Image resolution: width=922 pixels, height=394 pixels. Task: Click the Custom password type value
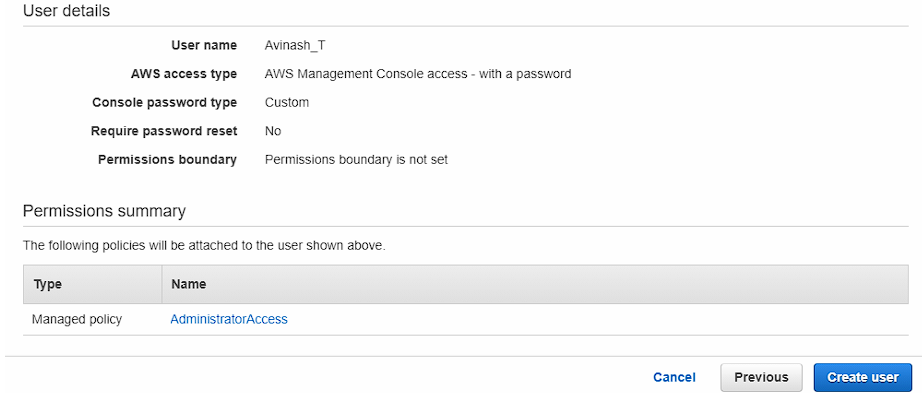click(287, 102)
